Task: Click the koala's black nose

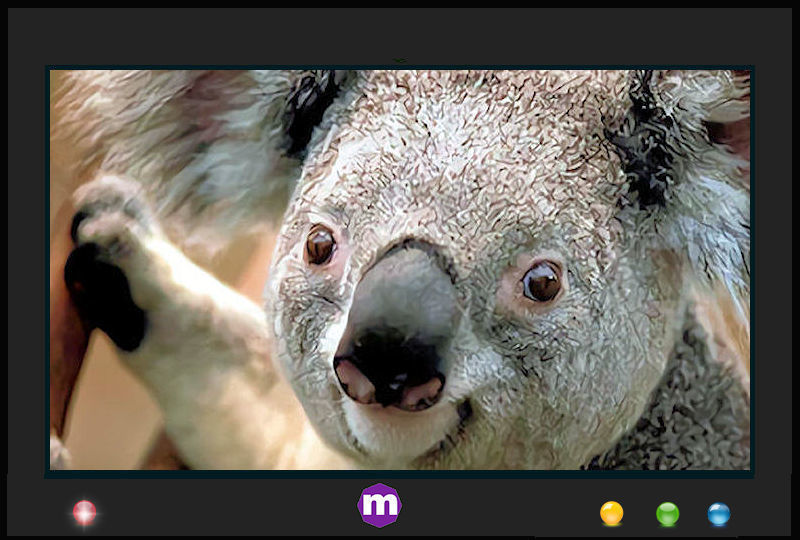Action: [393, 364]
